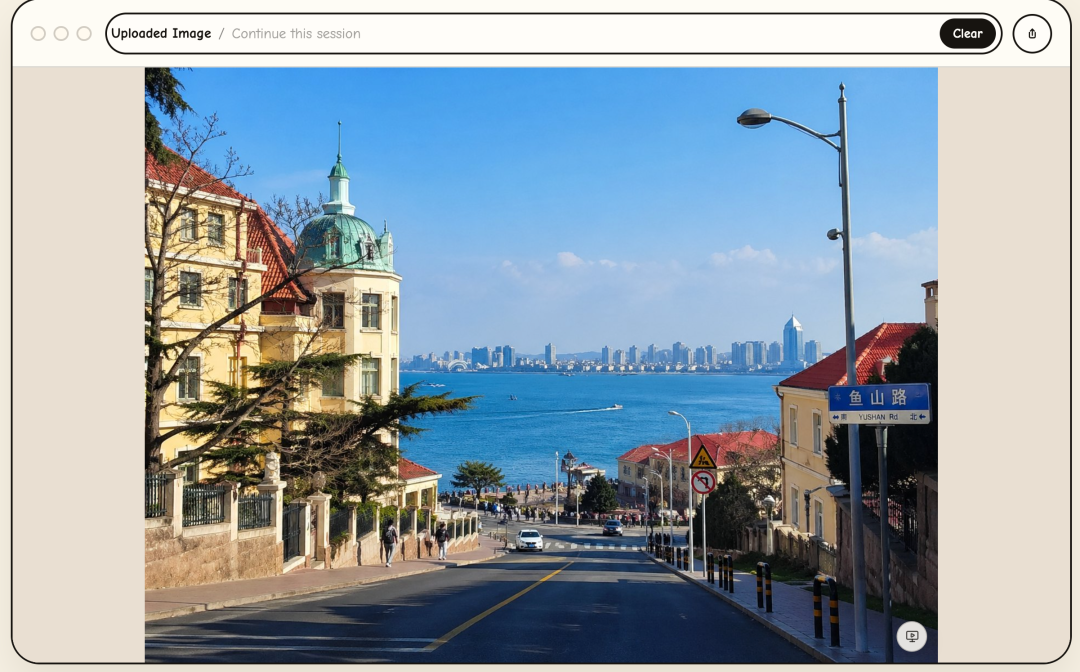Click the rightmost window control circle
Screen dimensions: 1080x672
pyautogui.click(x=84, y=34)
